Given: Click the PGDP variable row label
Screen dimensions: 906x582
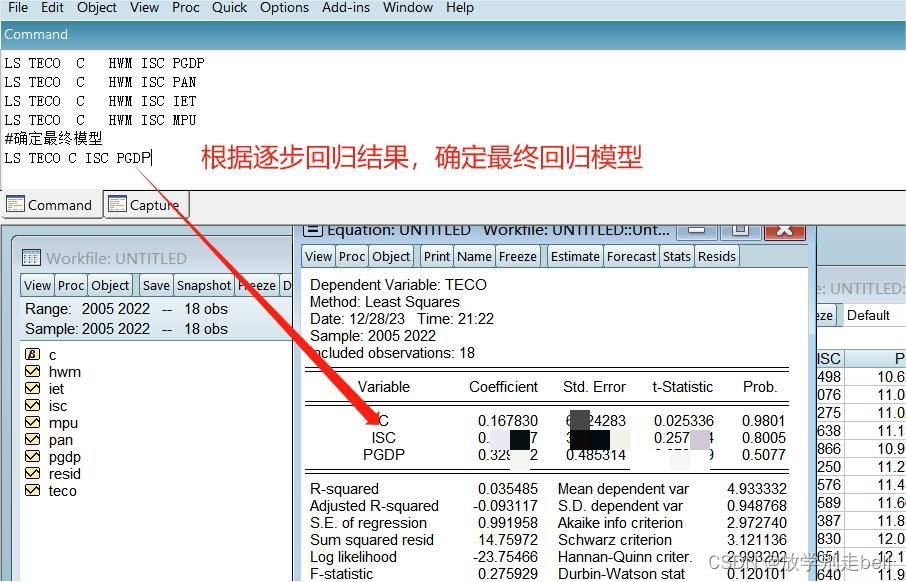Looking at the screenshot, I should coord(384,455).
